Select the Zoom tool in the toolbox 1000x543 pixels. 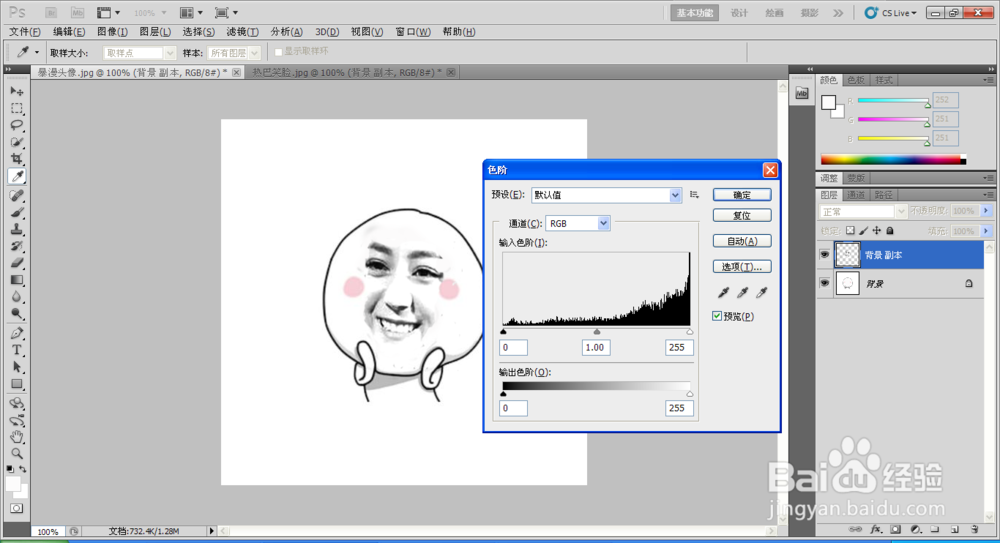coord(17,454)
